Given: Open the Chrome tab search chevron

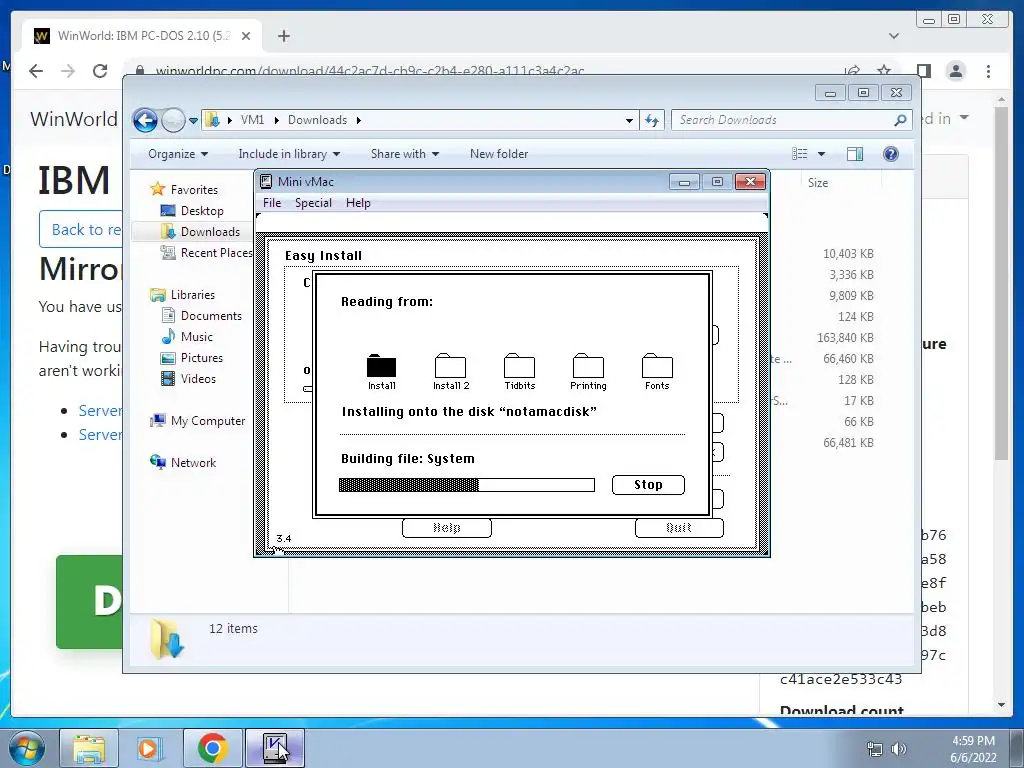Looking at the screenshot, I should tap(894, 36).
